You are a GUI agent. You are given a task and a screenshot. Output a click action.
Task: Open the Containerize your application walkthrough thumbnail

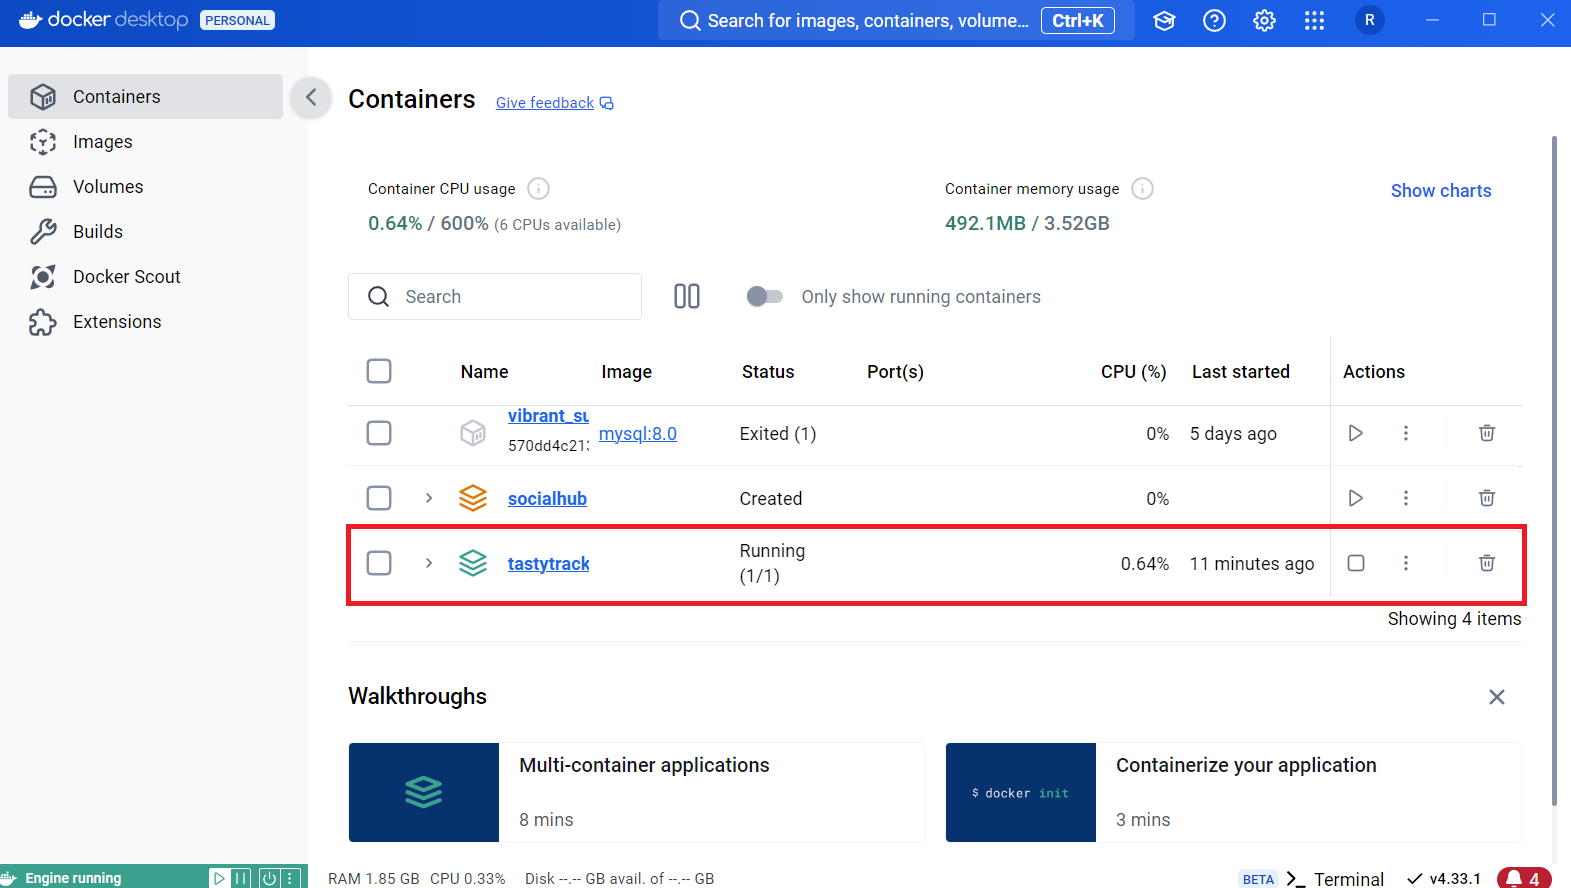click(1021, 792)
